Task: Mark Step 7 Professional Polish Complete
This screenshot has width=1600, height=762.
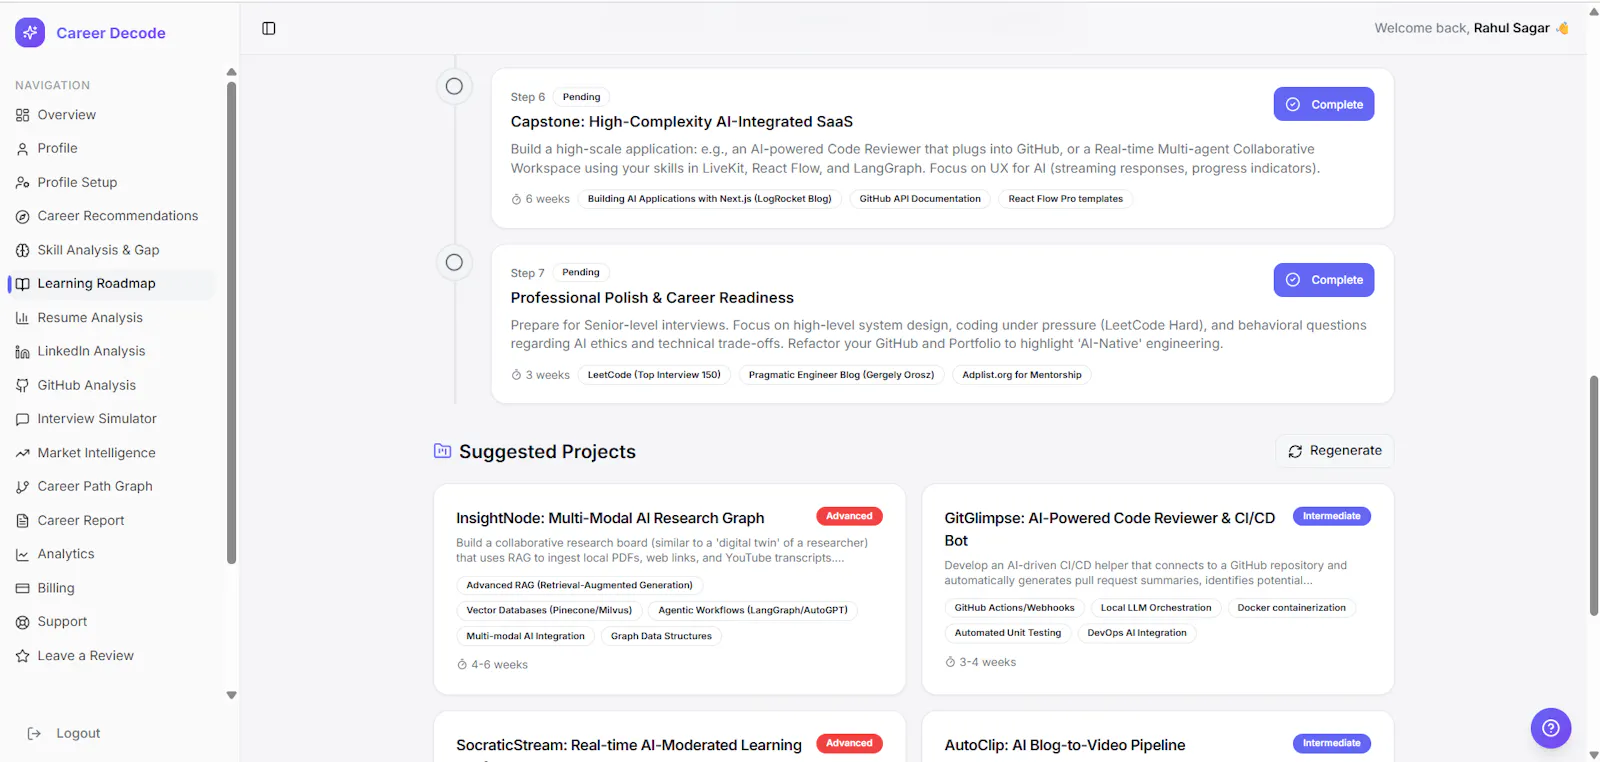Action: pyautogui.click(x=1324, y=280)
